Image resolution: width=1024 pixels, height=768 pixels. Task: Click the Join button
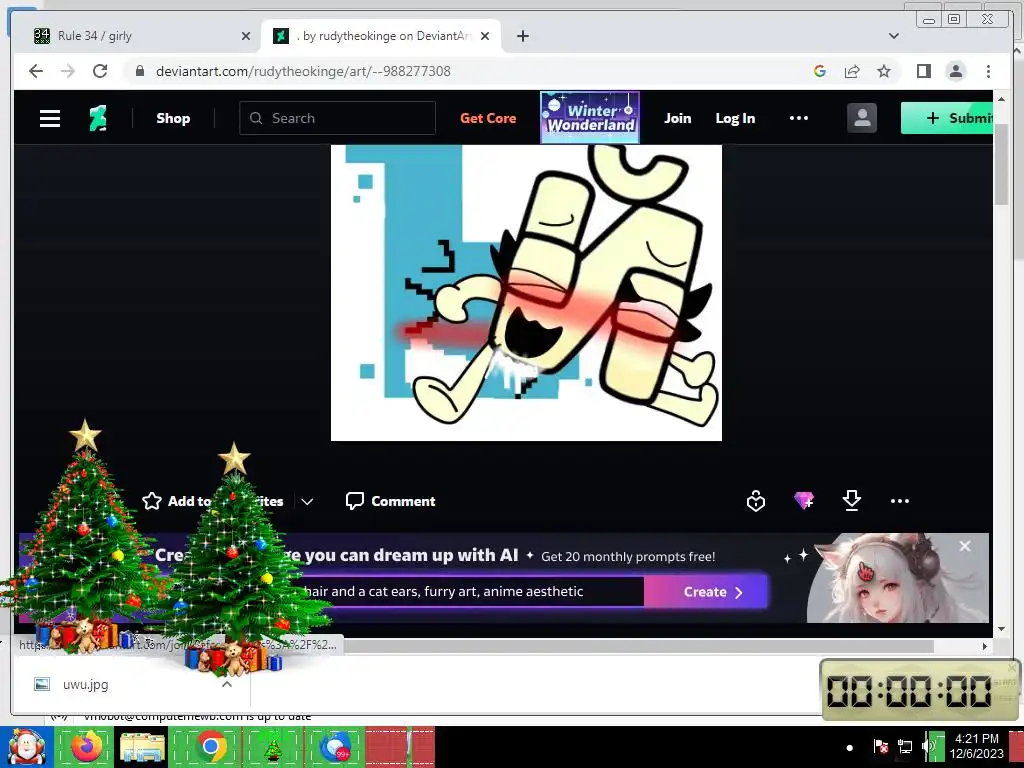(677, 118)
